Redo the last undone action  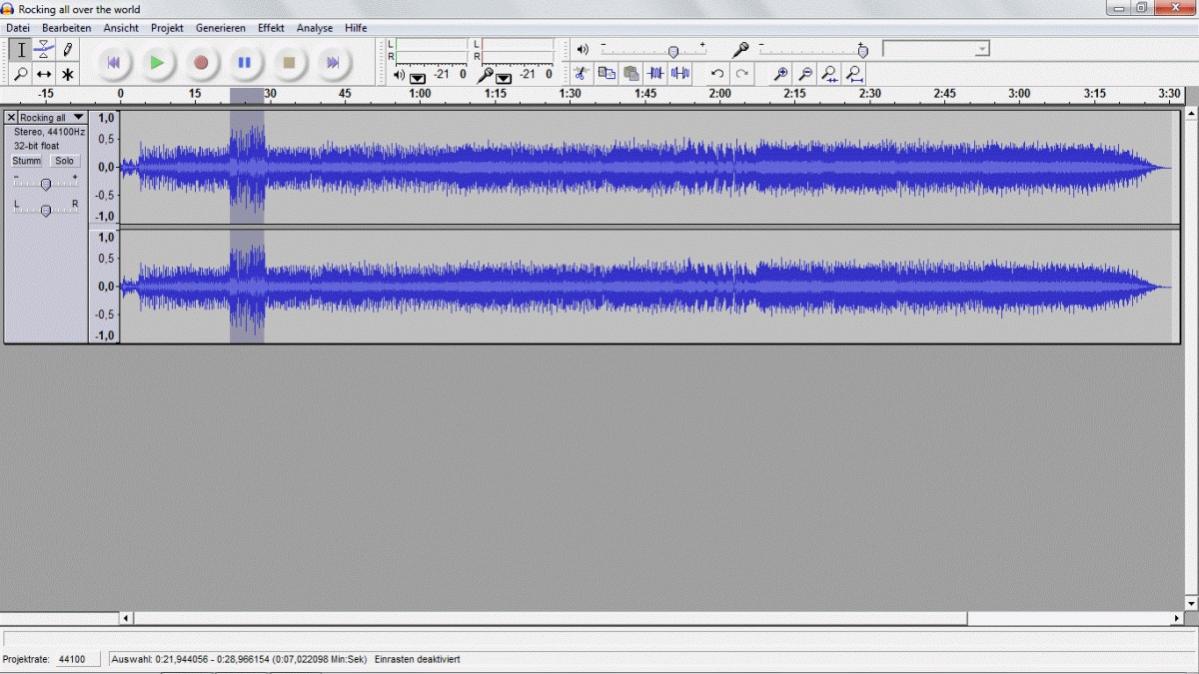click(742, 73)
